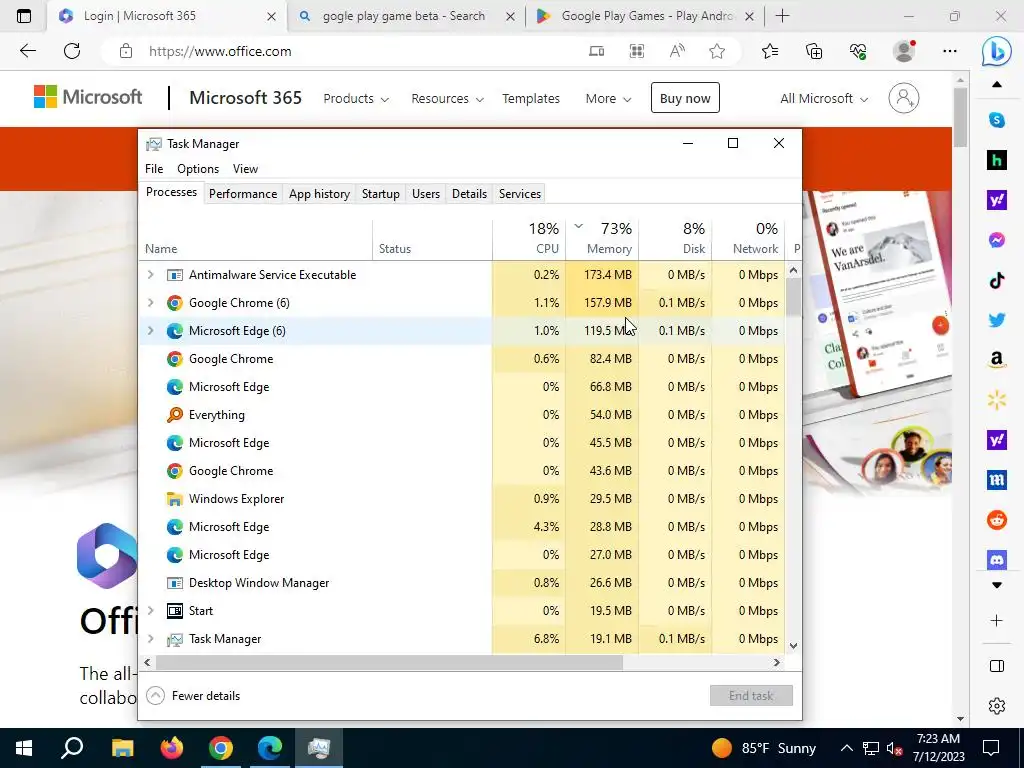Switch to the Details tab
This screenshot has height=768, width=1024.
470,194
